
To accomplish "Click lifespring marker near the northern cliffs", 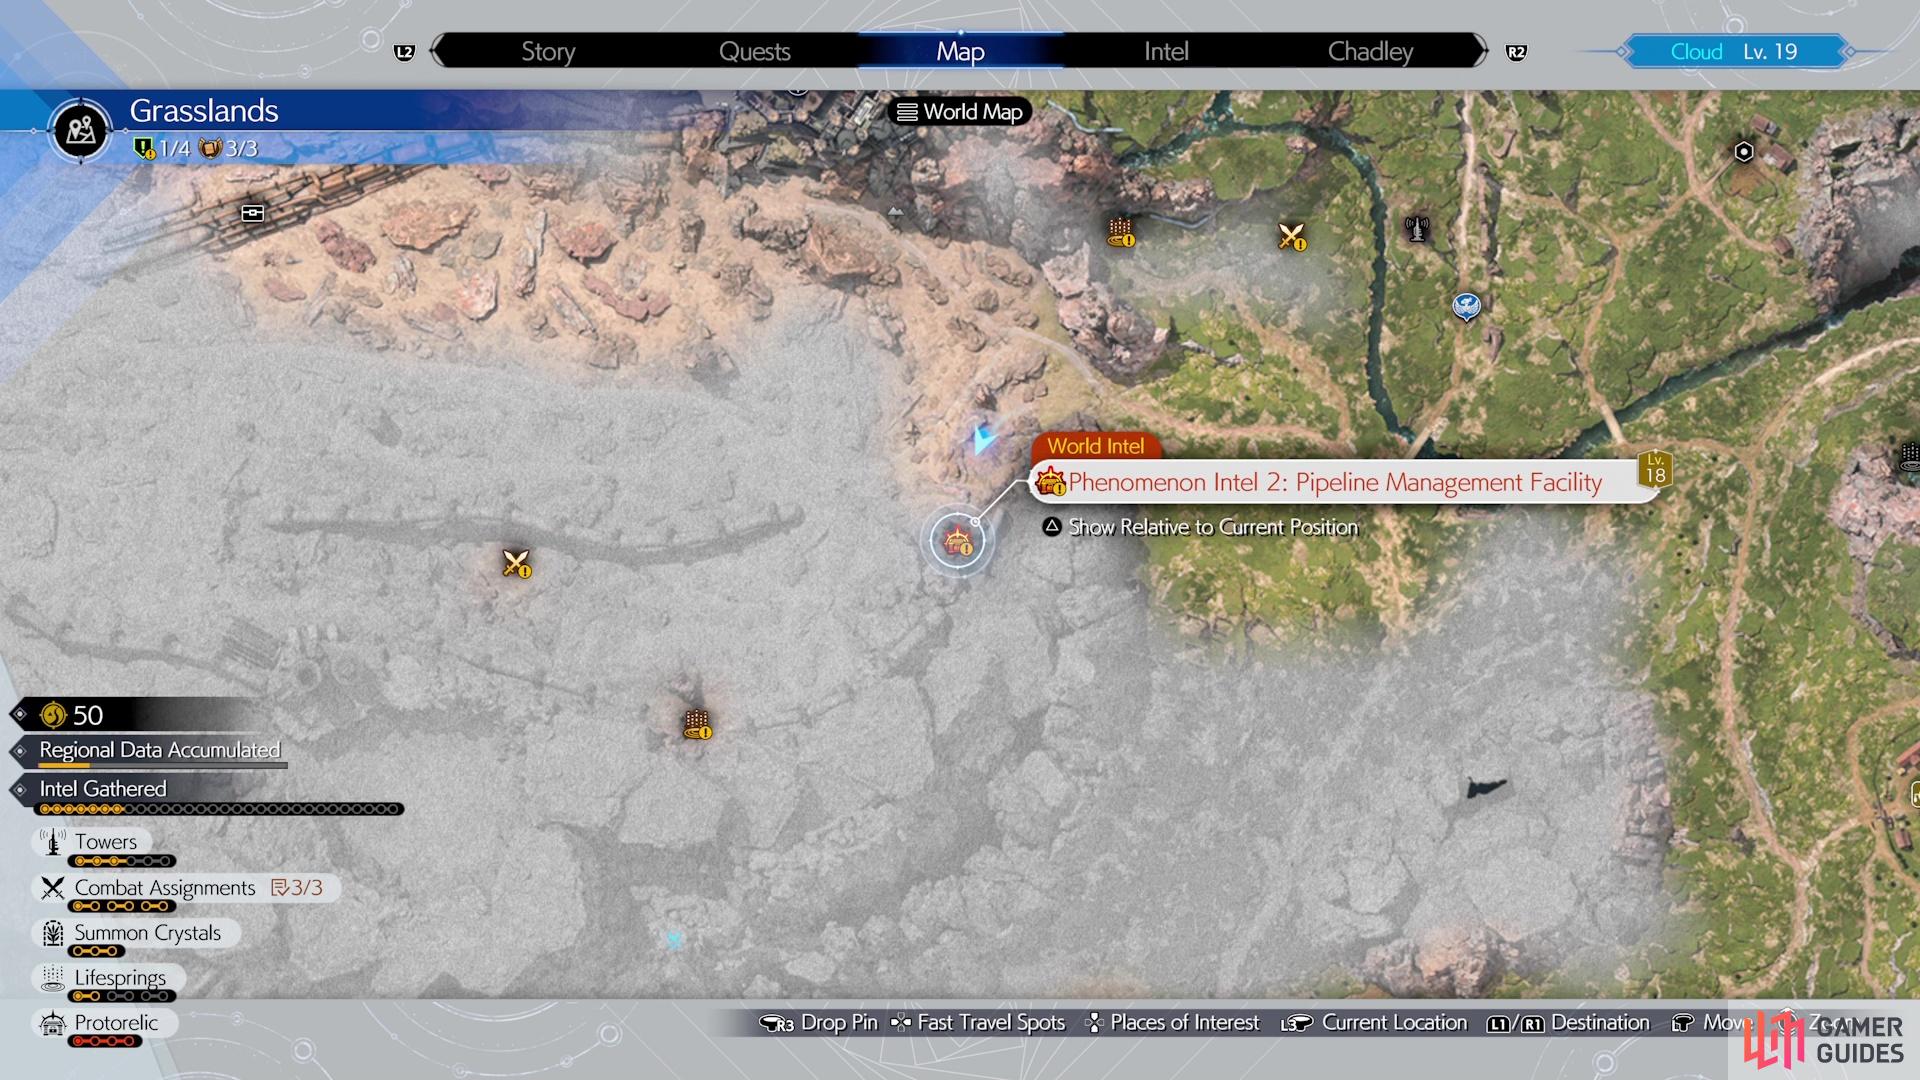I will pos(1120,231).
